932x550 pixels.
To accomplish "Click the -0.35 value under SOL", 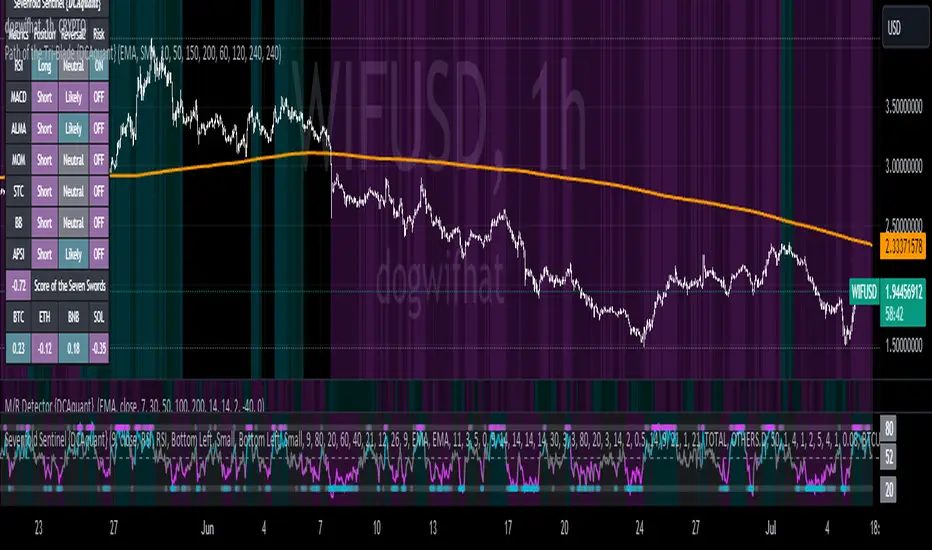I will pos(99,348).
